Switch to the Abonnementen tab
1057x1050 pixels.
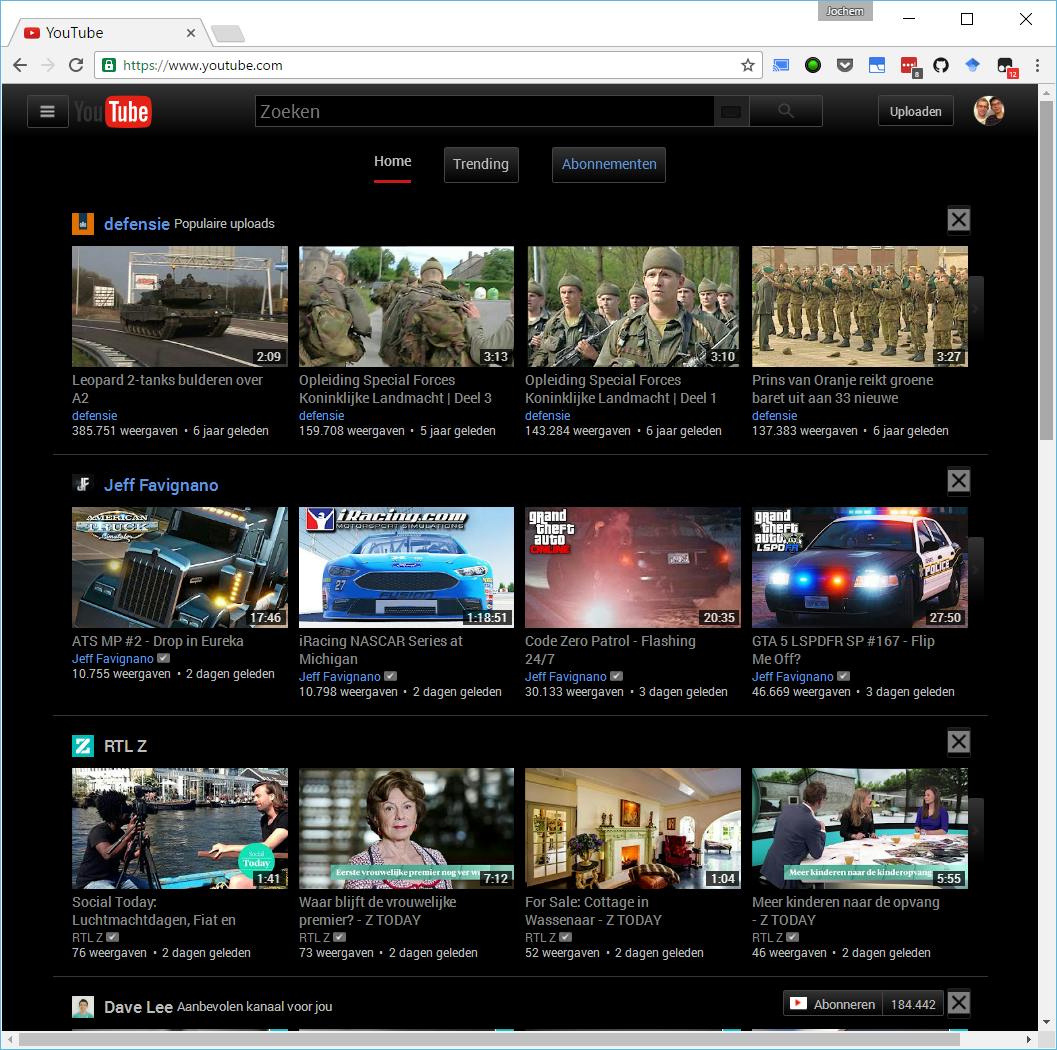click(x=609, y=164)
